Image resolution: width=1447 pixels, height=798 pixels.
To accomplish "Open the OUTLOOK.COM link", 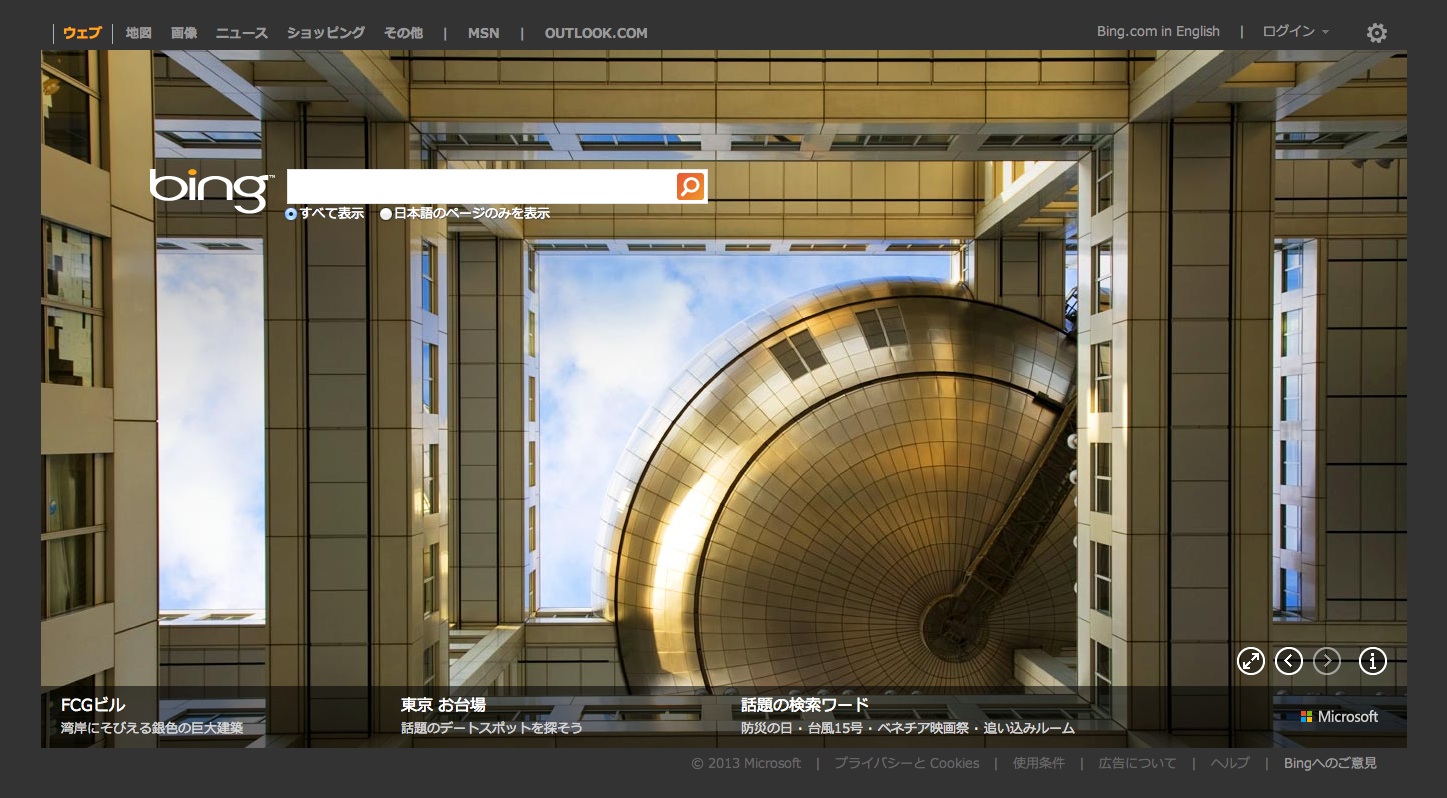I will pos(596,33).
